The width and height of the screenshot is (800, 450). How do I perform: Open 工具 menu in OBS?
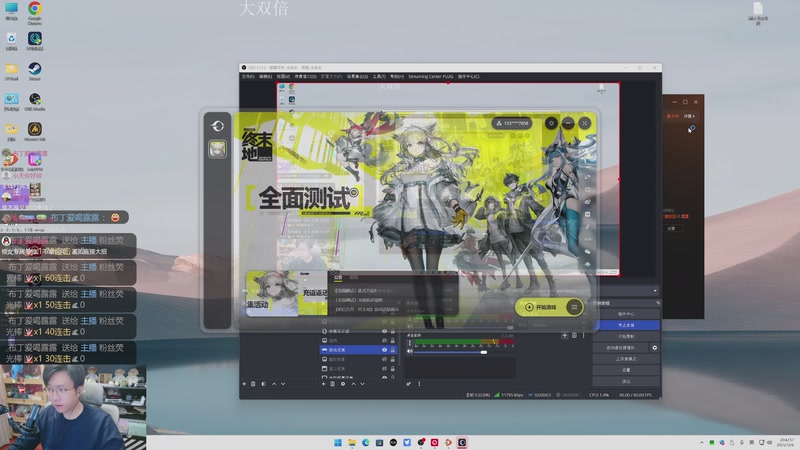pyautogui.click(x=379, y=77)
